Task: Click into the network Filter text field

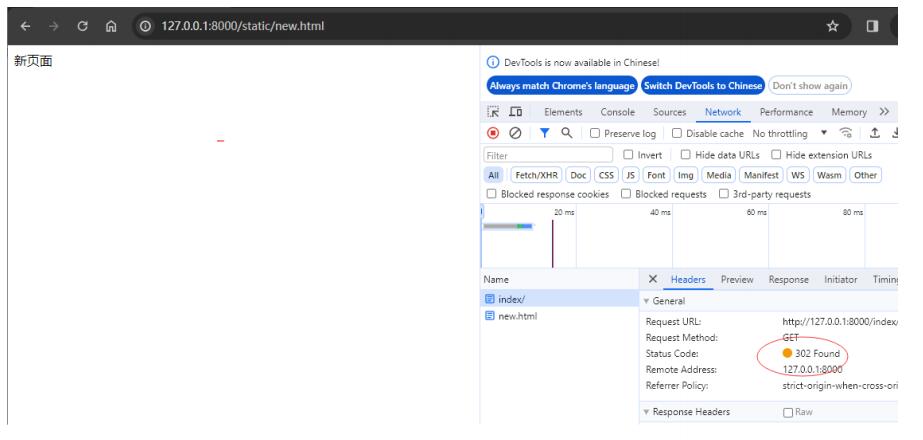Action: pyautogui.click(x=547, y=155)
